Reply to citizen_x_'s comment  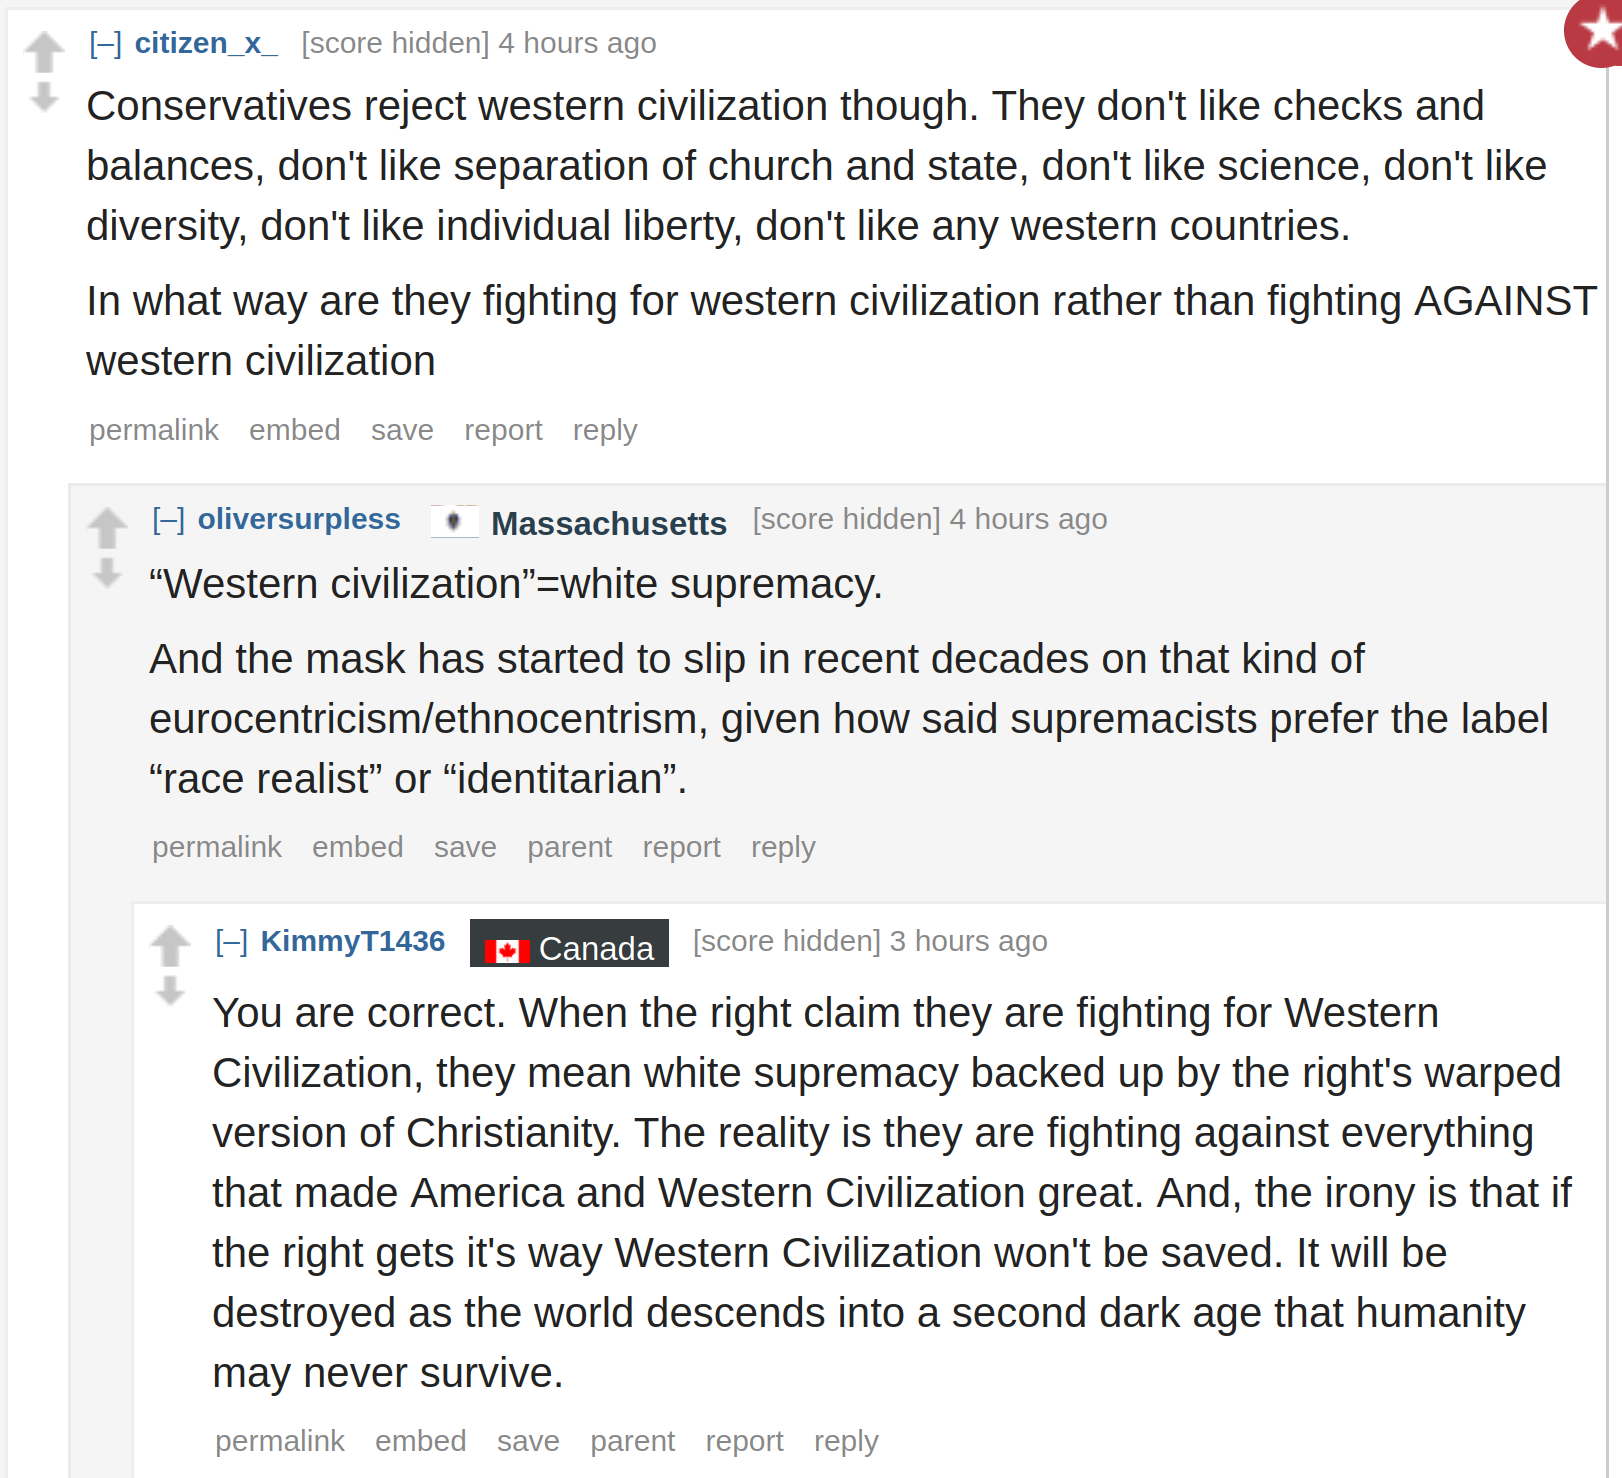605,430
